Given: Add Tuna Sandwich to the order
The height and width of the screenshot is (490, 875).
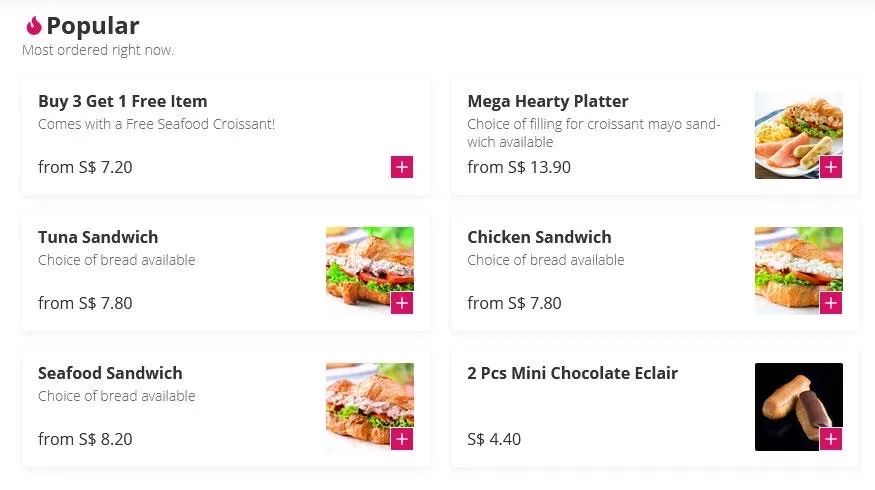Looking at the screenshot, I should 402,303.
